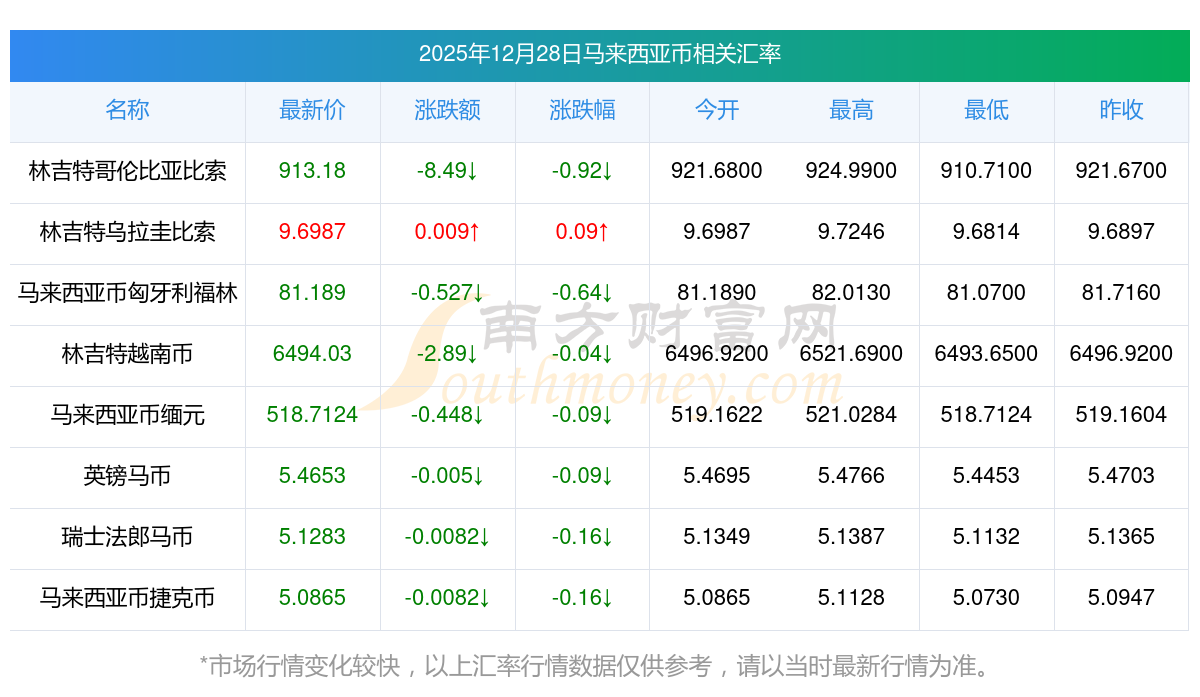Click the title 2025年12月28日马来西亚币相关汇率
Screen dimensions: 1200x697
(x=600, y=54)
